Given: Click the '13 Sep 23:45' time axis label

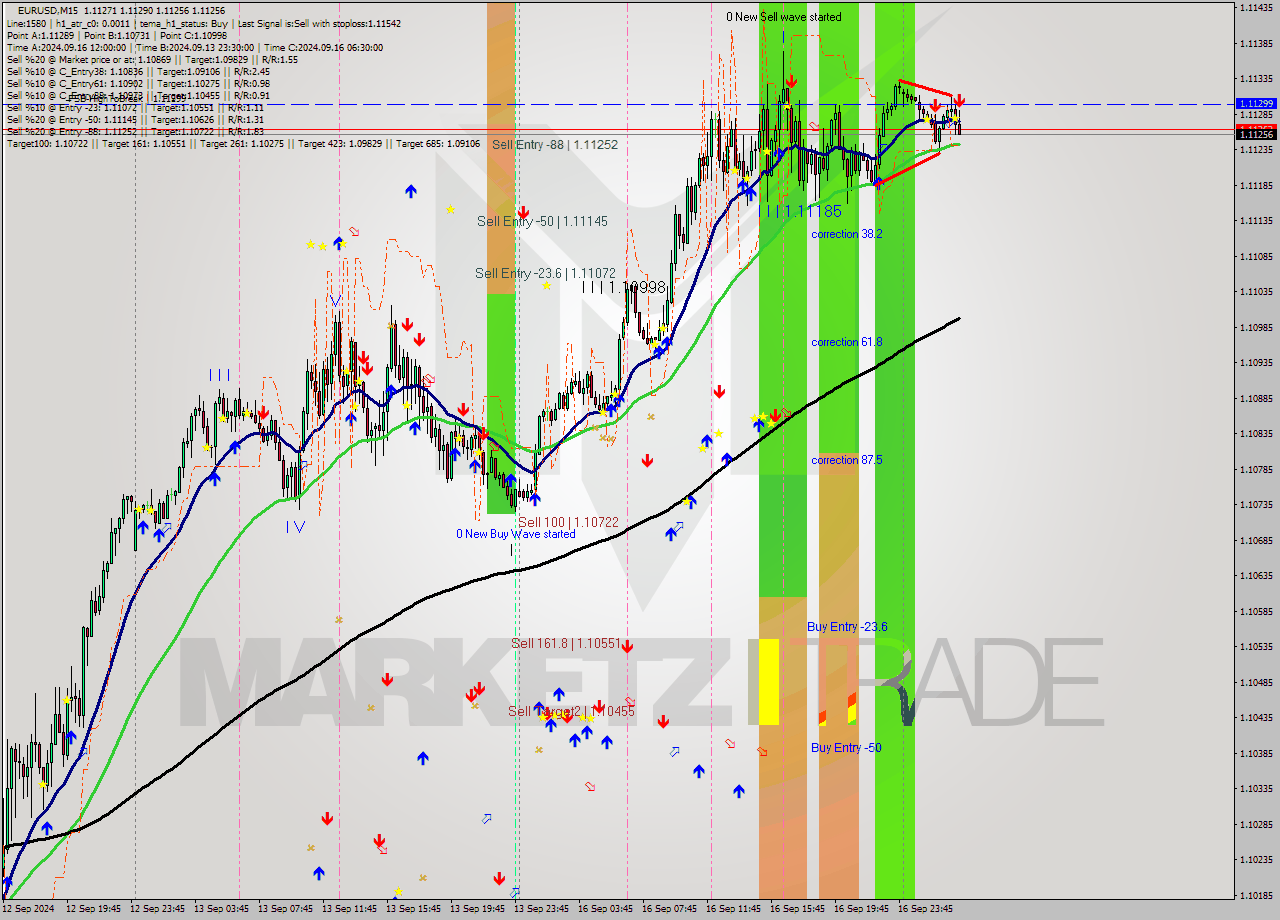Looking at the screenshot, I should pyautogui.click(x=544, y=909).
